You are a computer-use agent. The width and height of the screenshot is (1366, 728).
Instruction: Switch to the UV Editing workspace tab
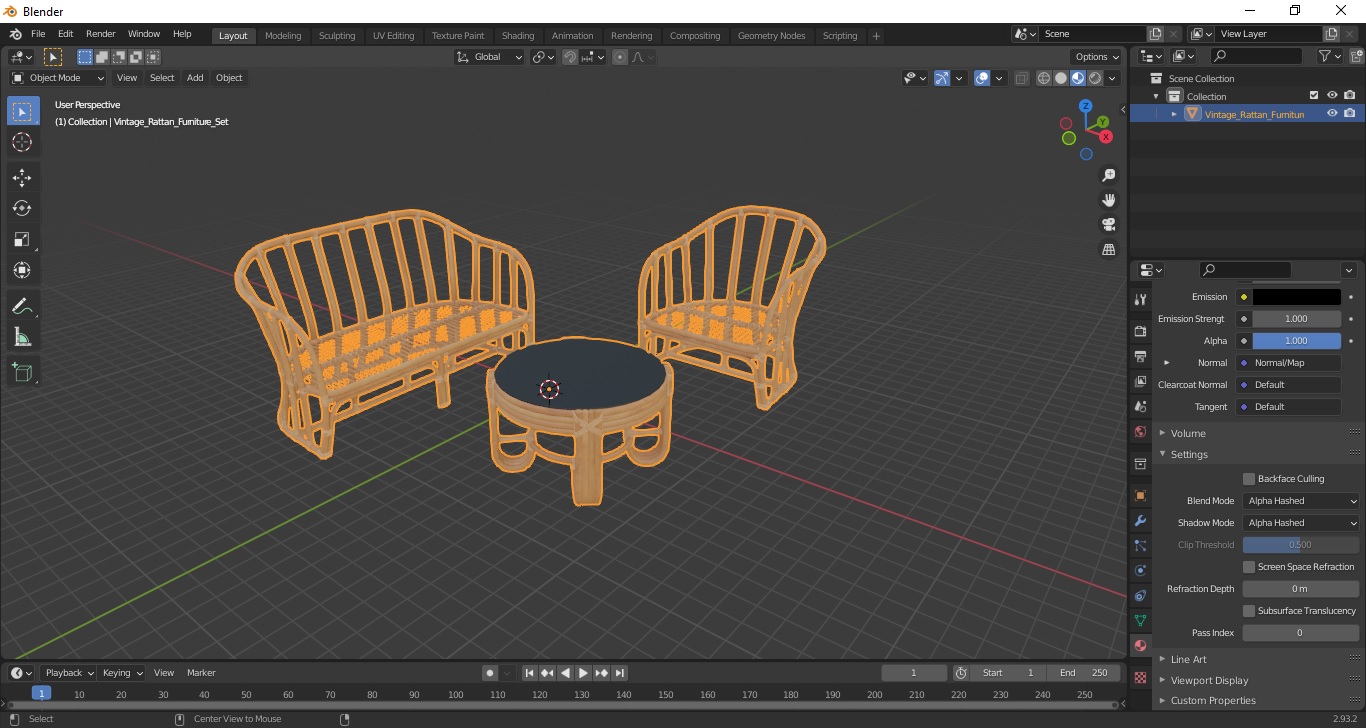click(x=393, y=36)
